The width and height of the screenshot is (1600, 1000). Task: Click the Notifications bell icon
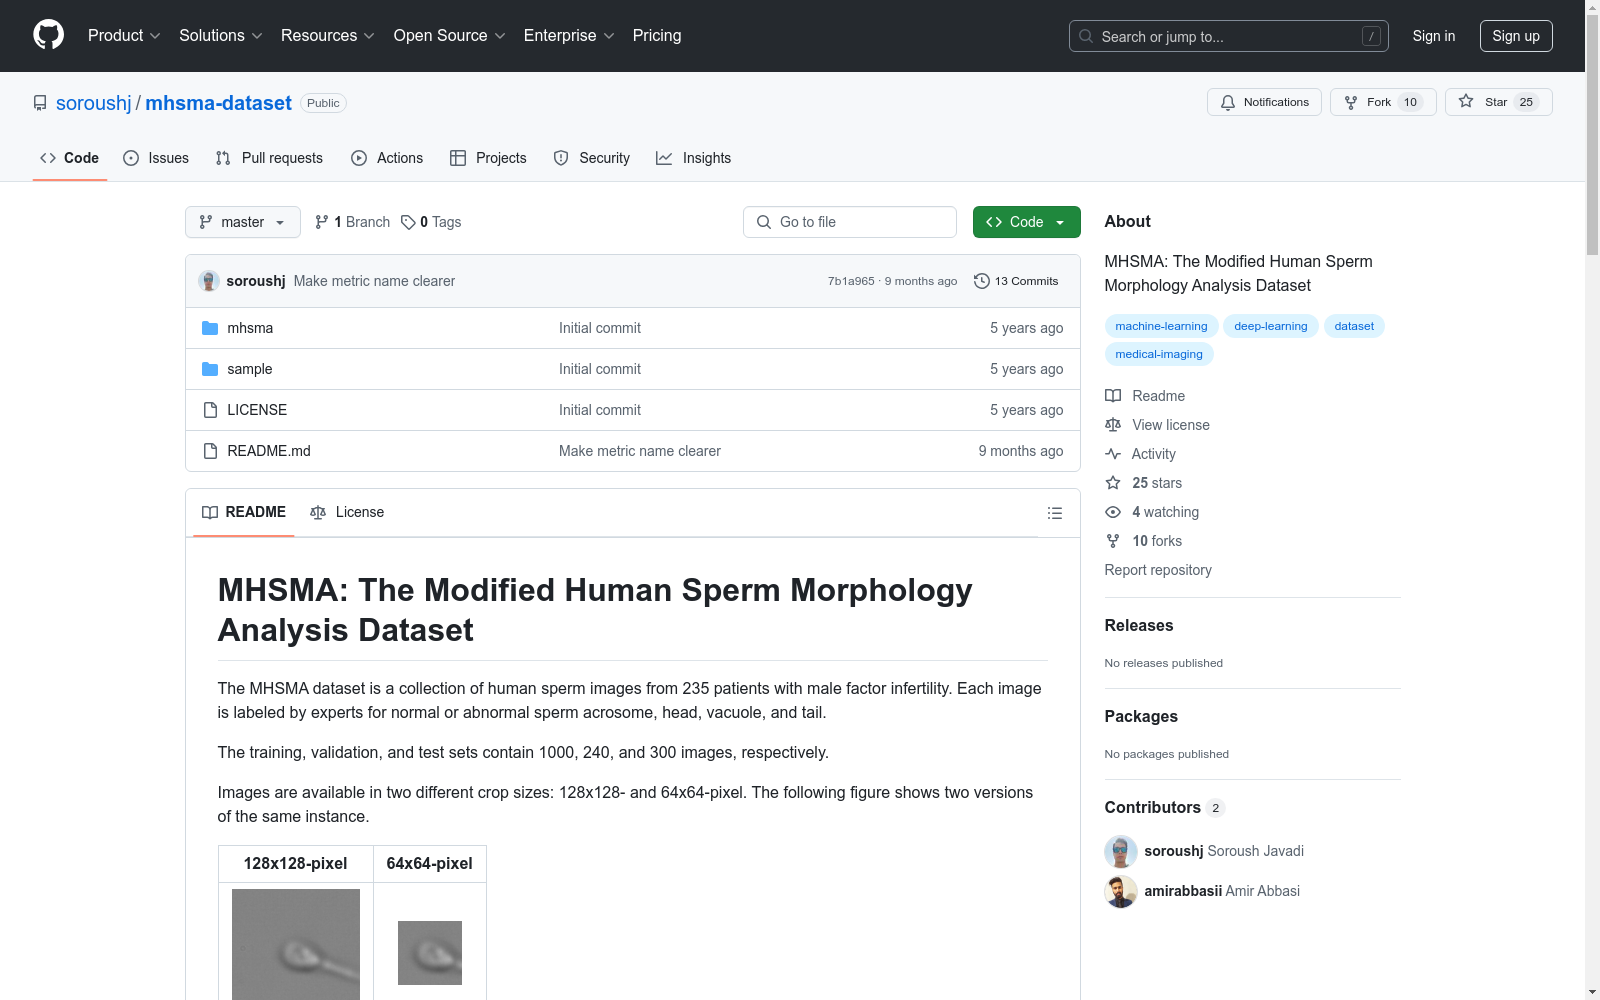click(x=1228, y=102)
